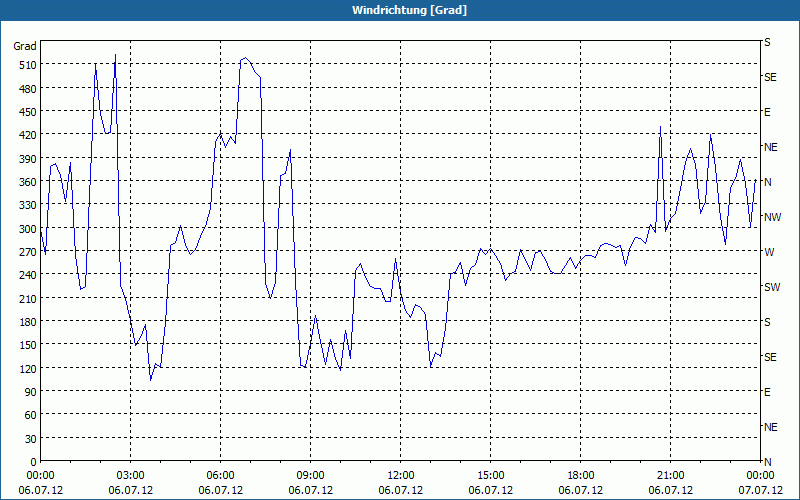Select the 'Grad' unit label above the y-axis
800x500 pixels.
click(25, 46)
